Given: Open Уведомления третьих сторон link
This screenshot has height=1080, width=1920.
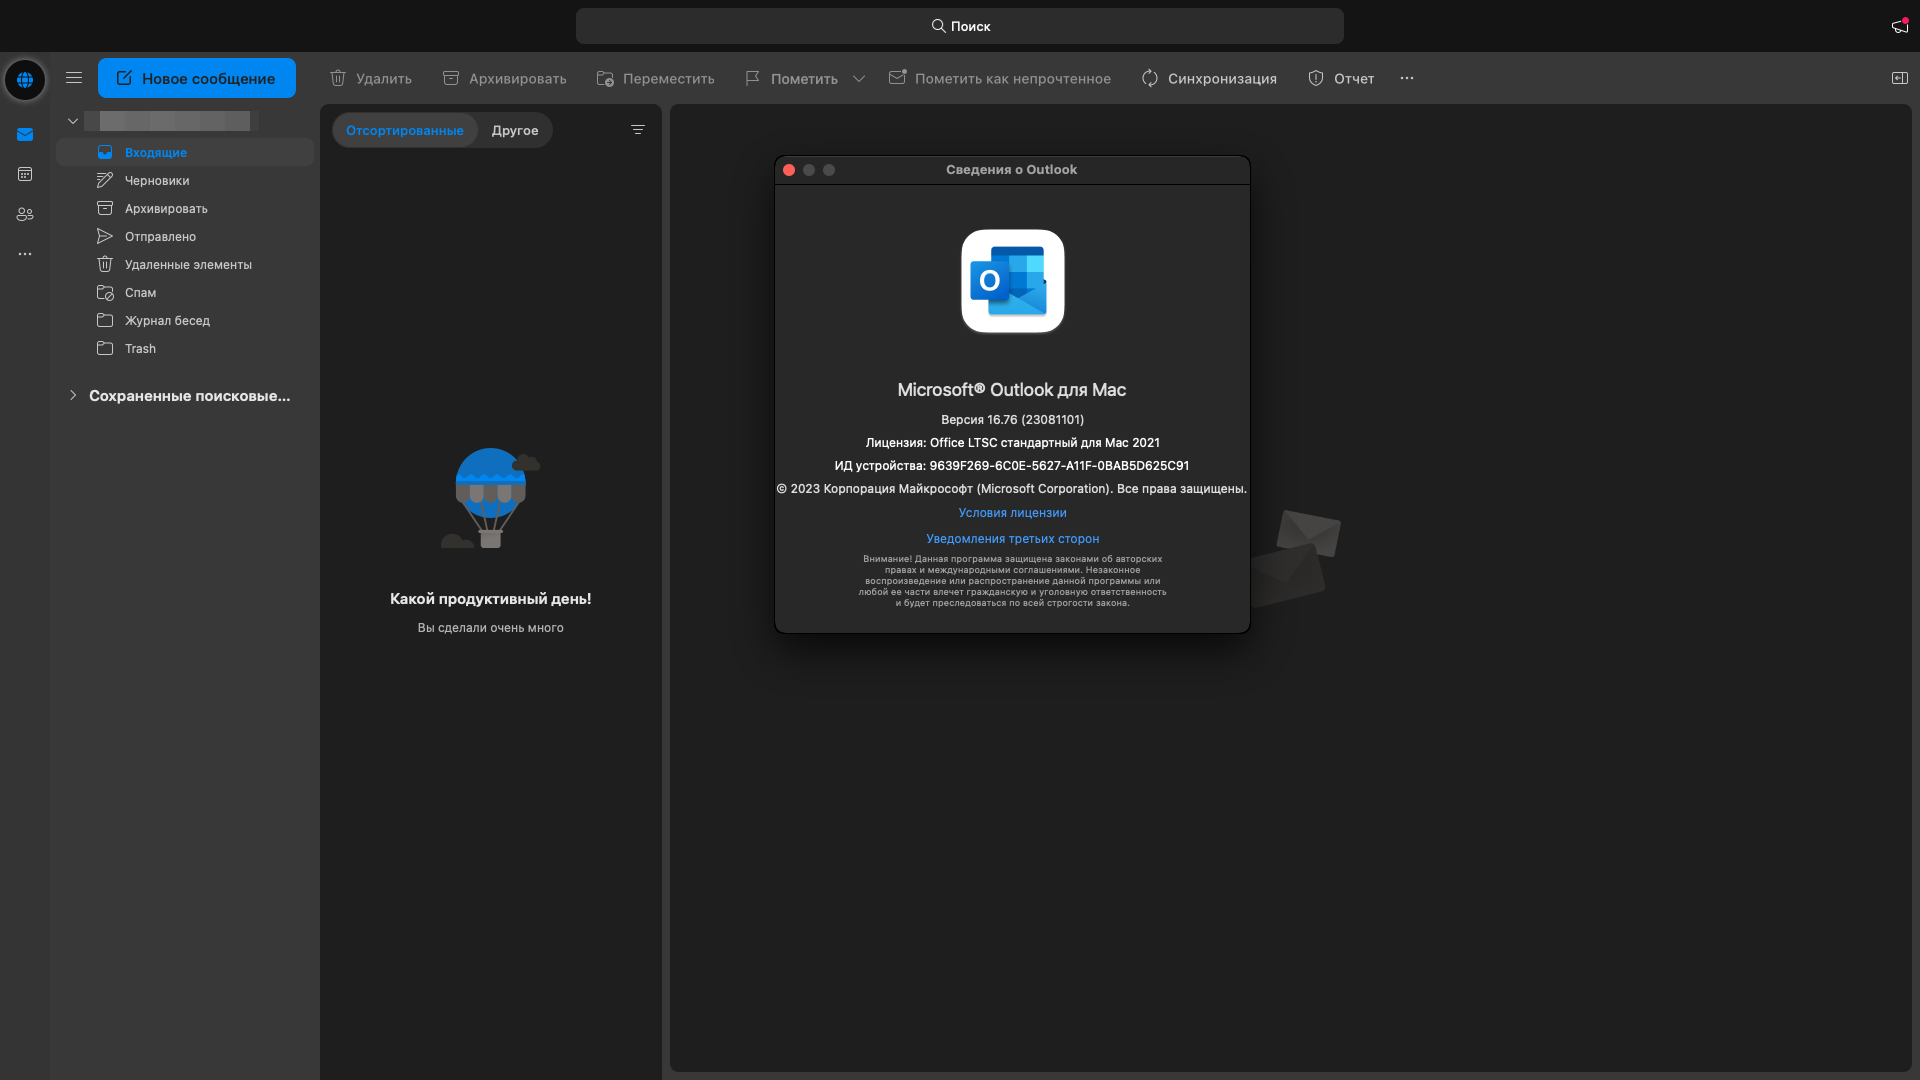Looking at the screenshot, I should click(1012, 539).
